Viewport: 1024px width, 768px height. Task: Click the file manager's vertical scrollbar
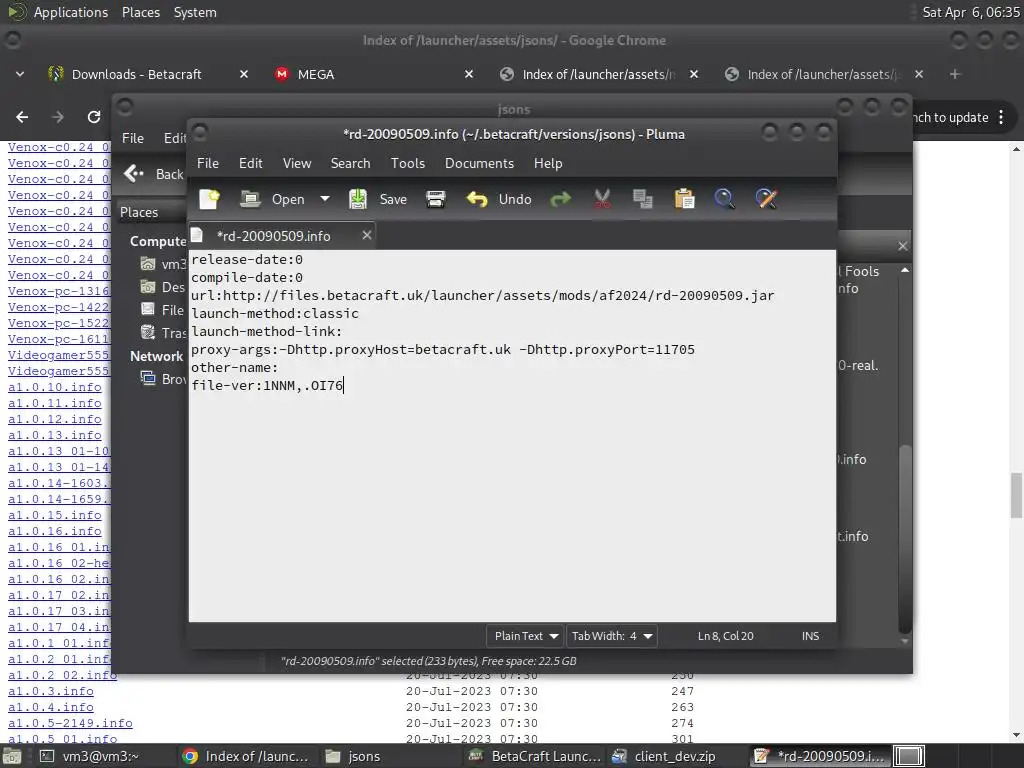tap(904, 539)
